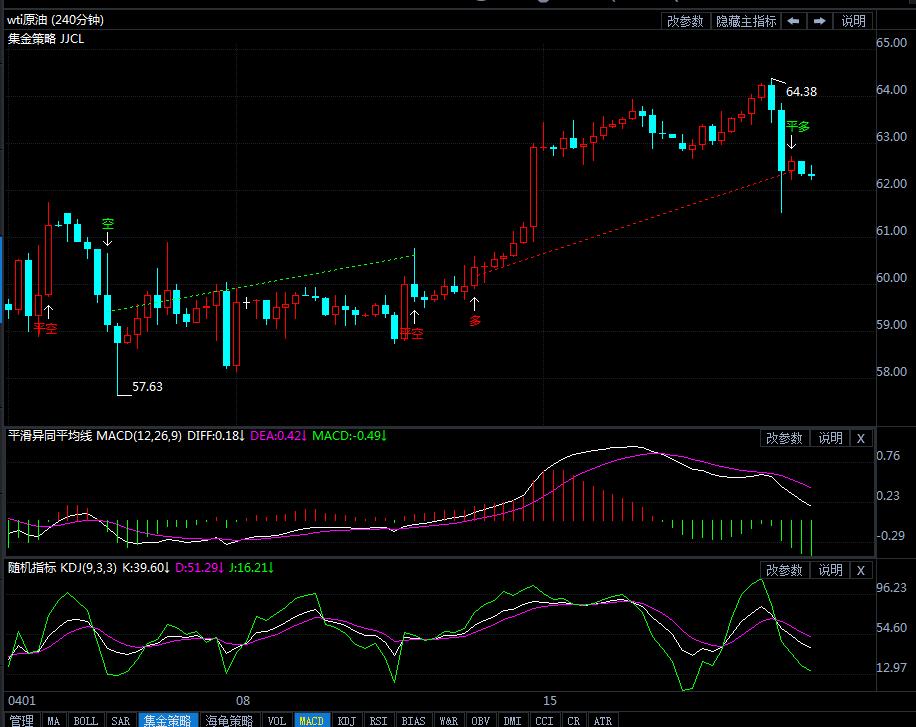Open 说明 for the main chart

click(853, 21)
